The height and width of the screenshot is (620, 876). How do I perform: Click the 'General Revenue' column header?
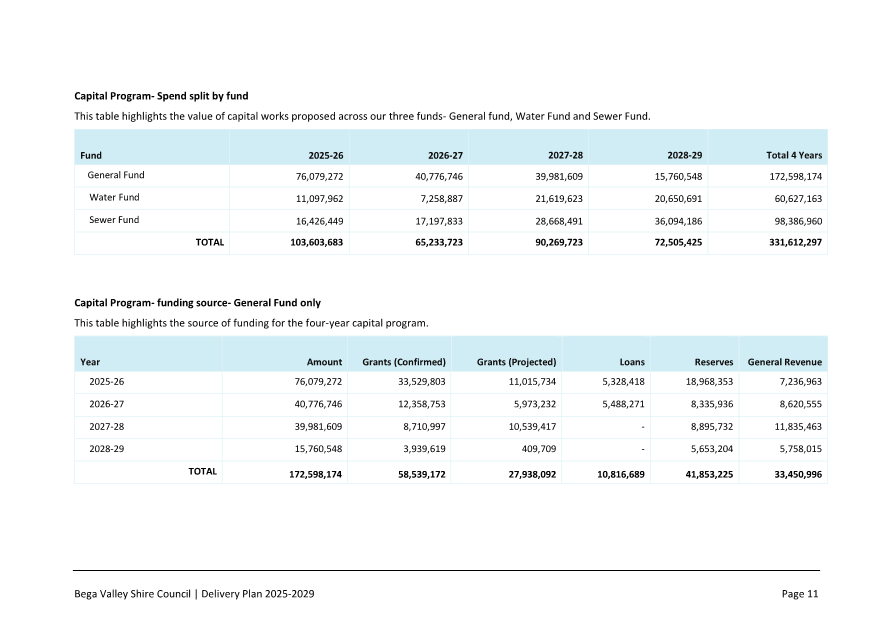tap(784, 362)
